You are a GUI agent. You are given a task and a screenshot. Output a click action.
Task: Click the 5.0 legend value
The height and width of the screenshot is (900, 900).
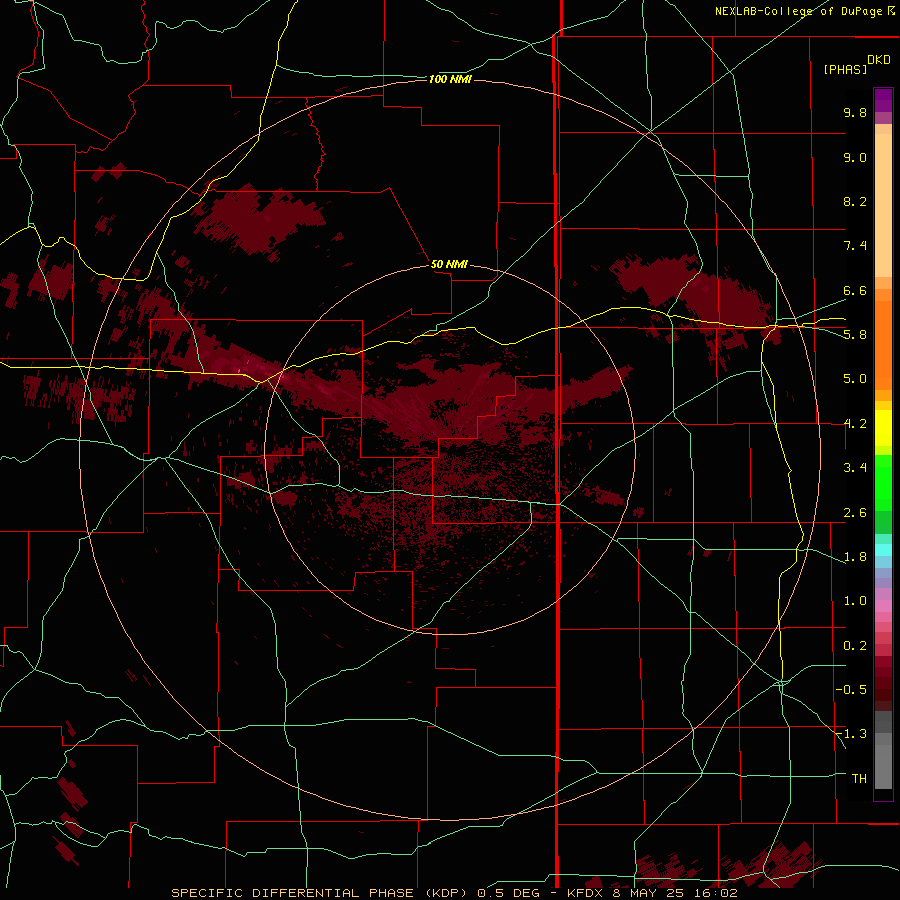pyautogui.click(x=855, y=379)
